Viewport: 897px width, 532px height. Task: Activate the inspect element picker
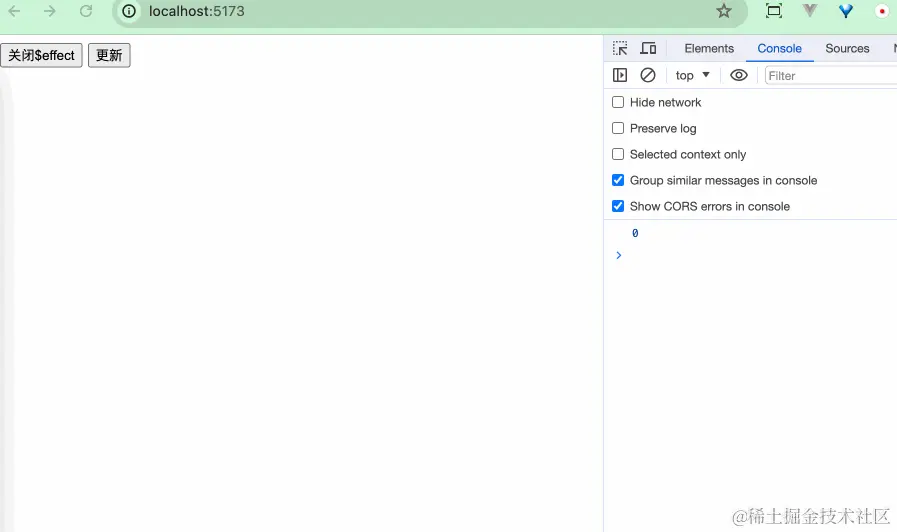pos(620,49)
